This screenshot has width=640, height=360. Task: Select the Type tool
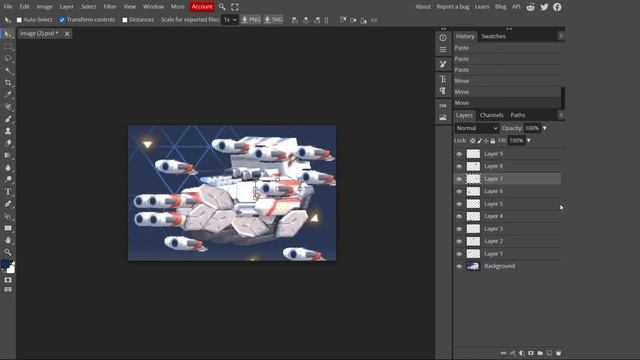(x=8, y=191)
